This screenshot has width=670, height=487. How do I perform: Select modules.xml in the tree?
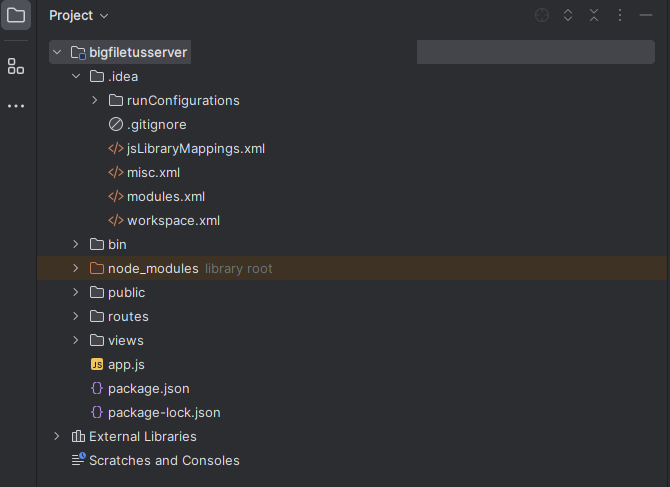[166, 197]
